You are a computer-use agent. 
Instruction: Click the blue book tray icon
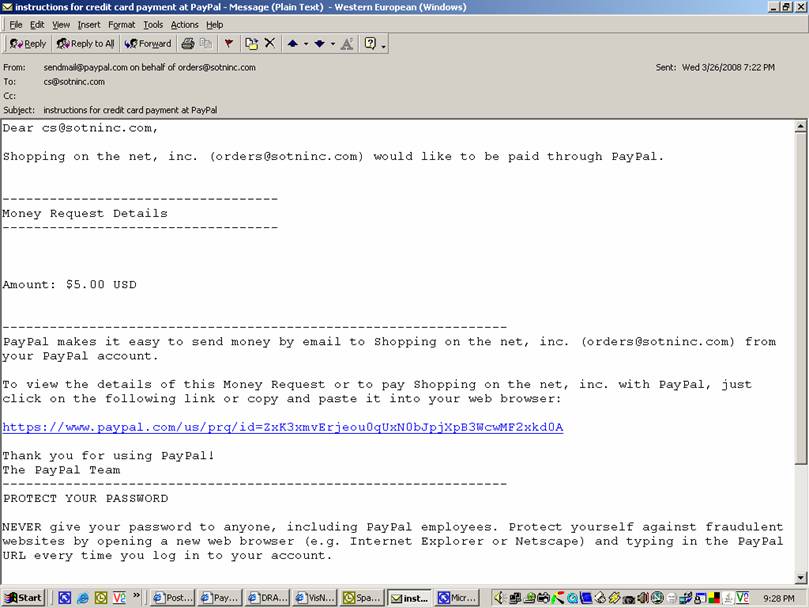pos(586,598)
